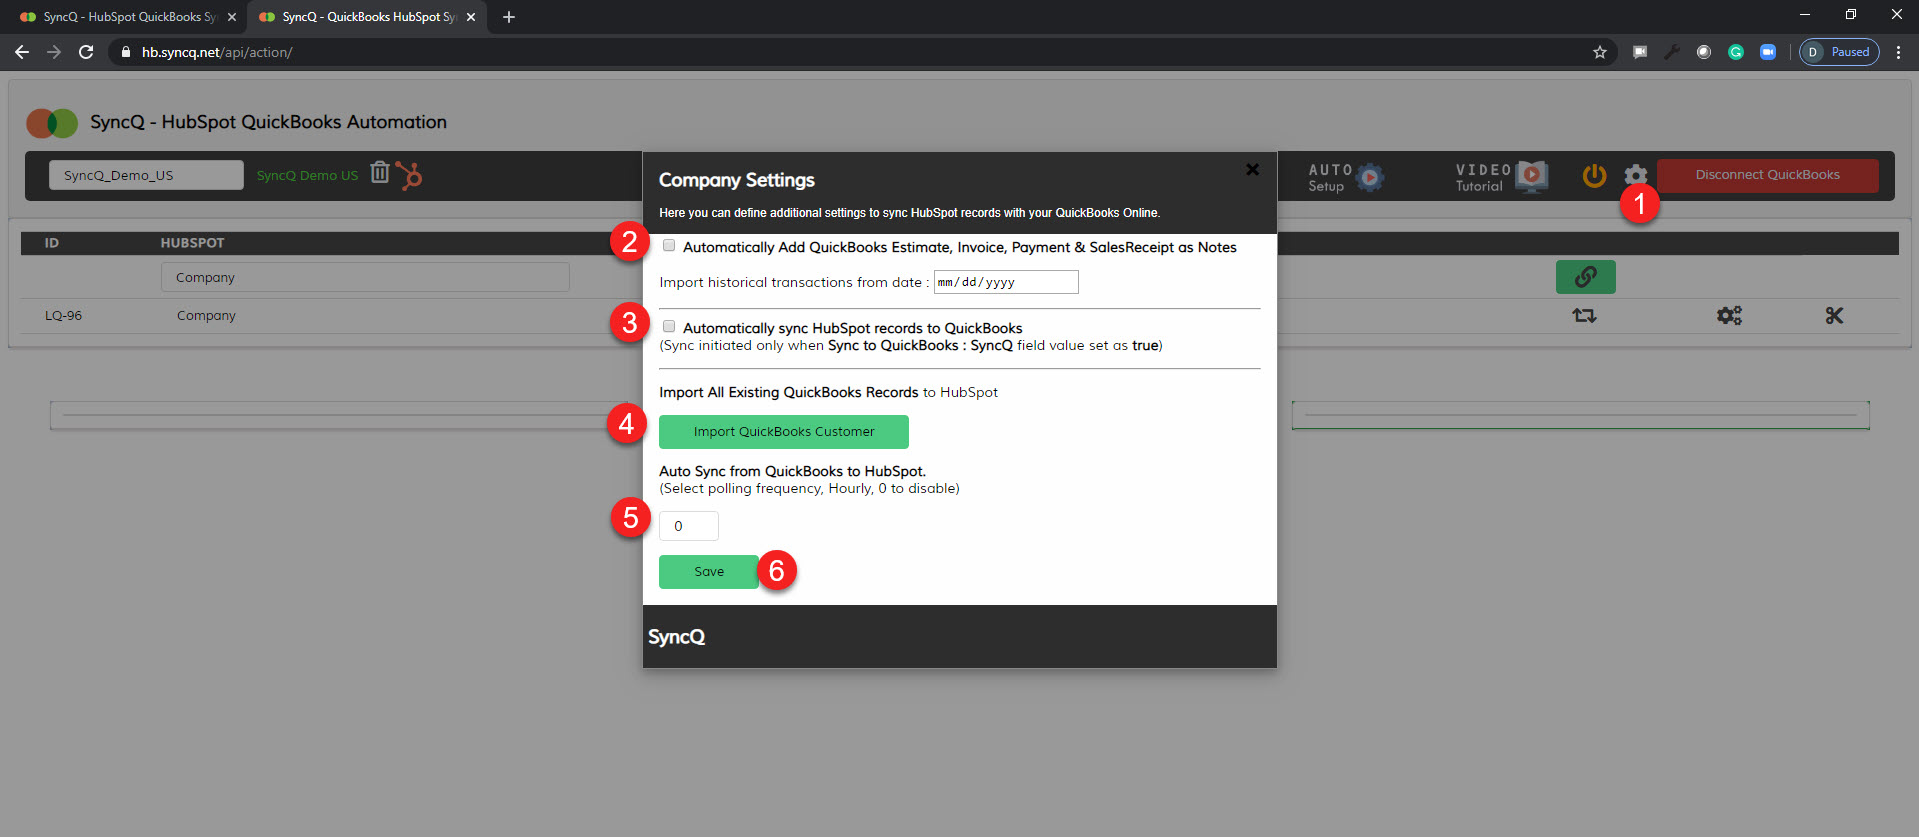Click the HubSpot sprocket icon

coord(409,175)
